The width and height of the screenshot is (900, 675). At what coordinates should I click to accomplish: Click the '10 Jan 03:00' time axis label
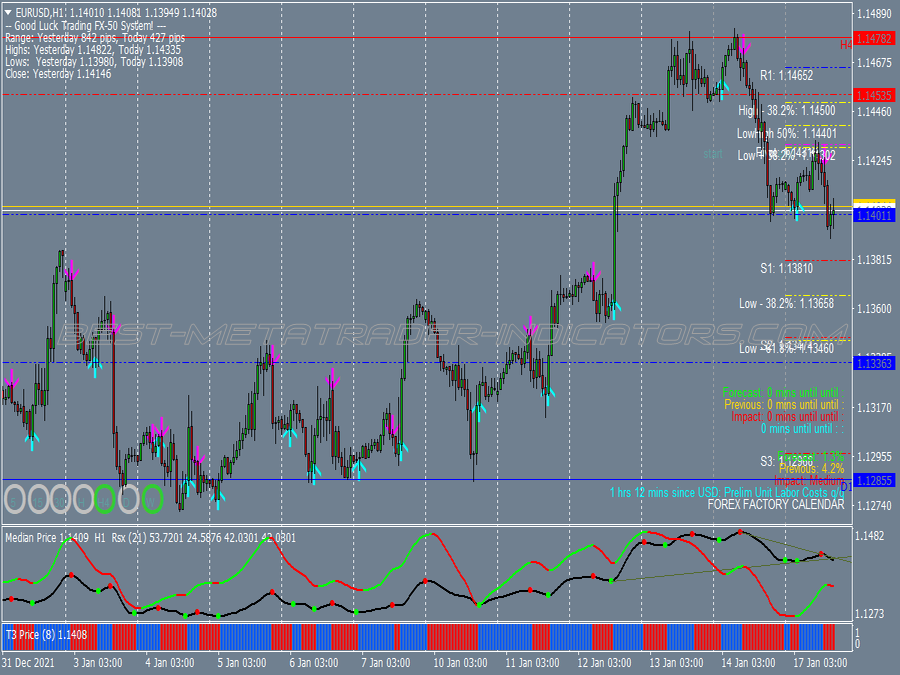tap(460, 662)
